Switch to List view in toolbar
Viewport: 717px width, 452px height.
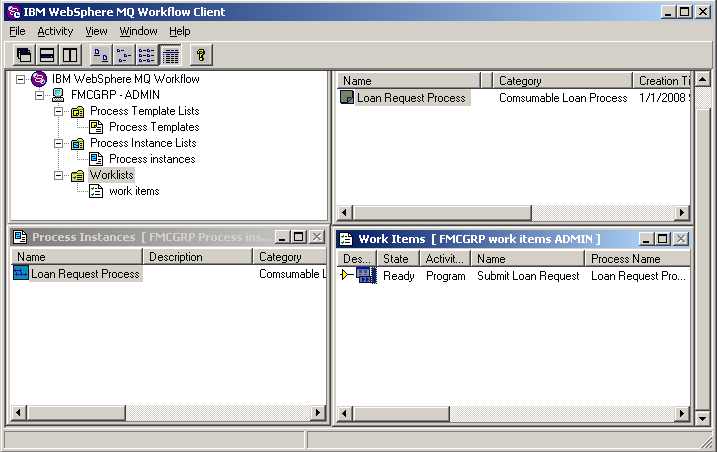coord(147,55)
